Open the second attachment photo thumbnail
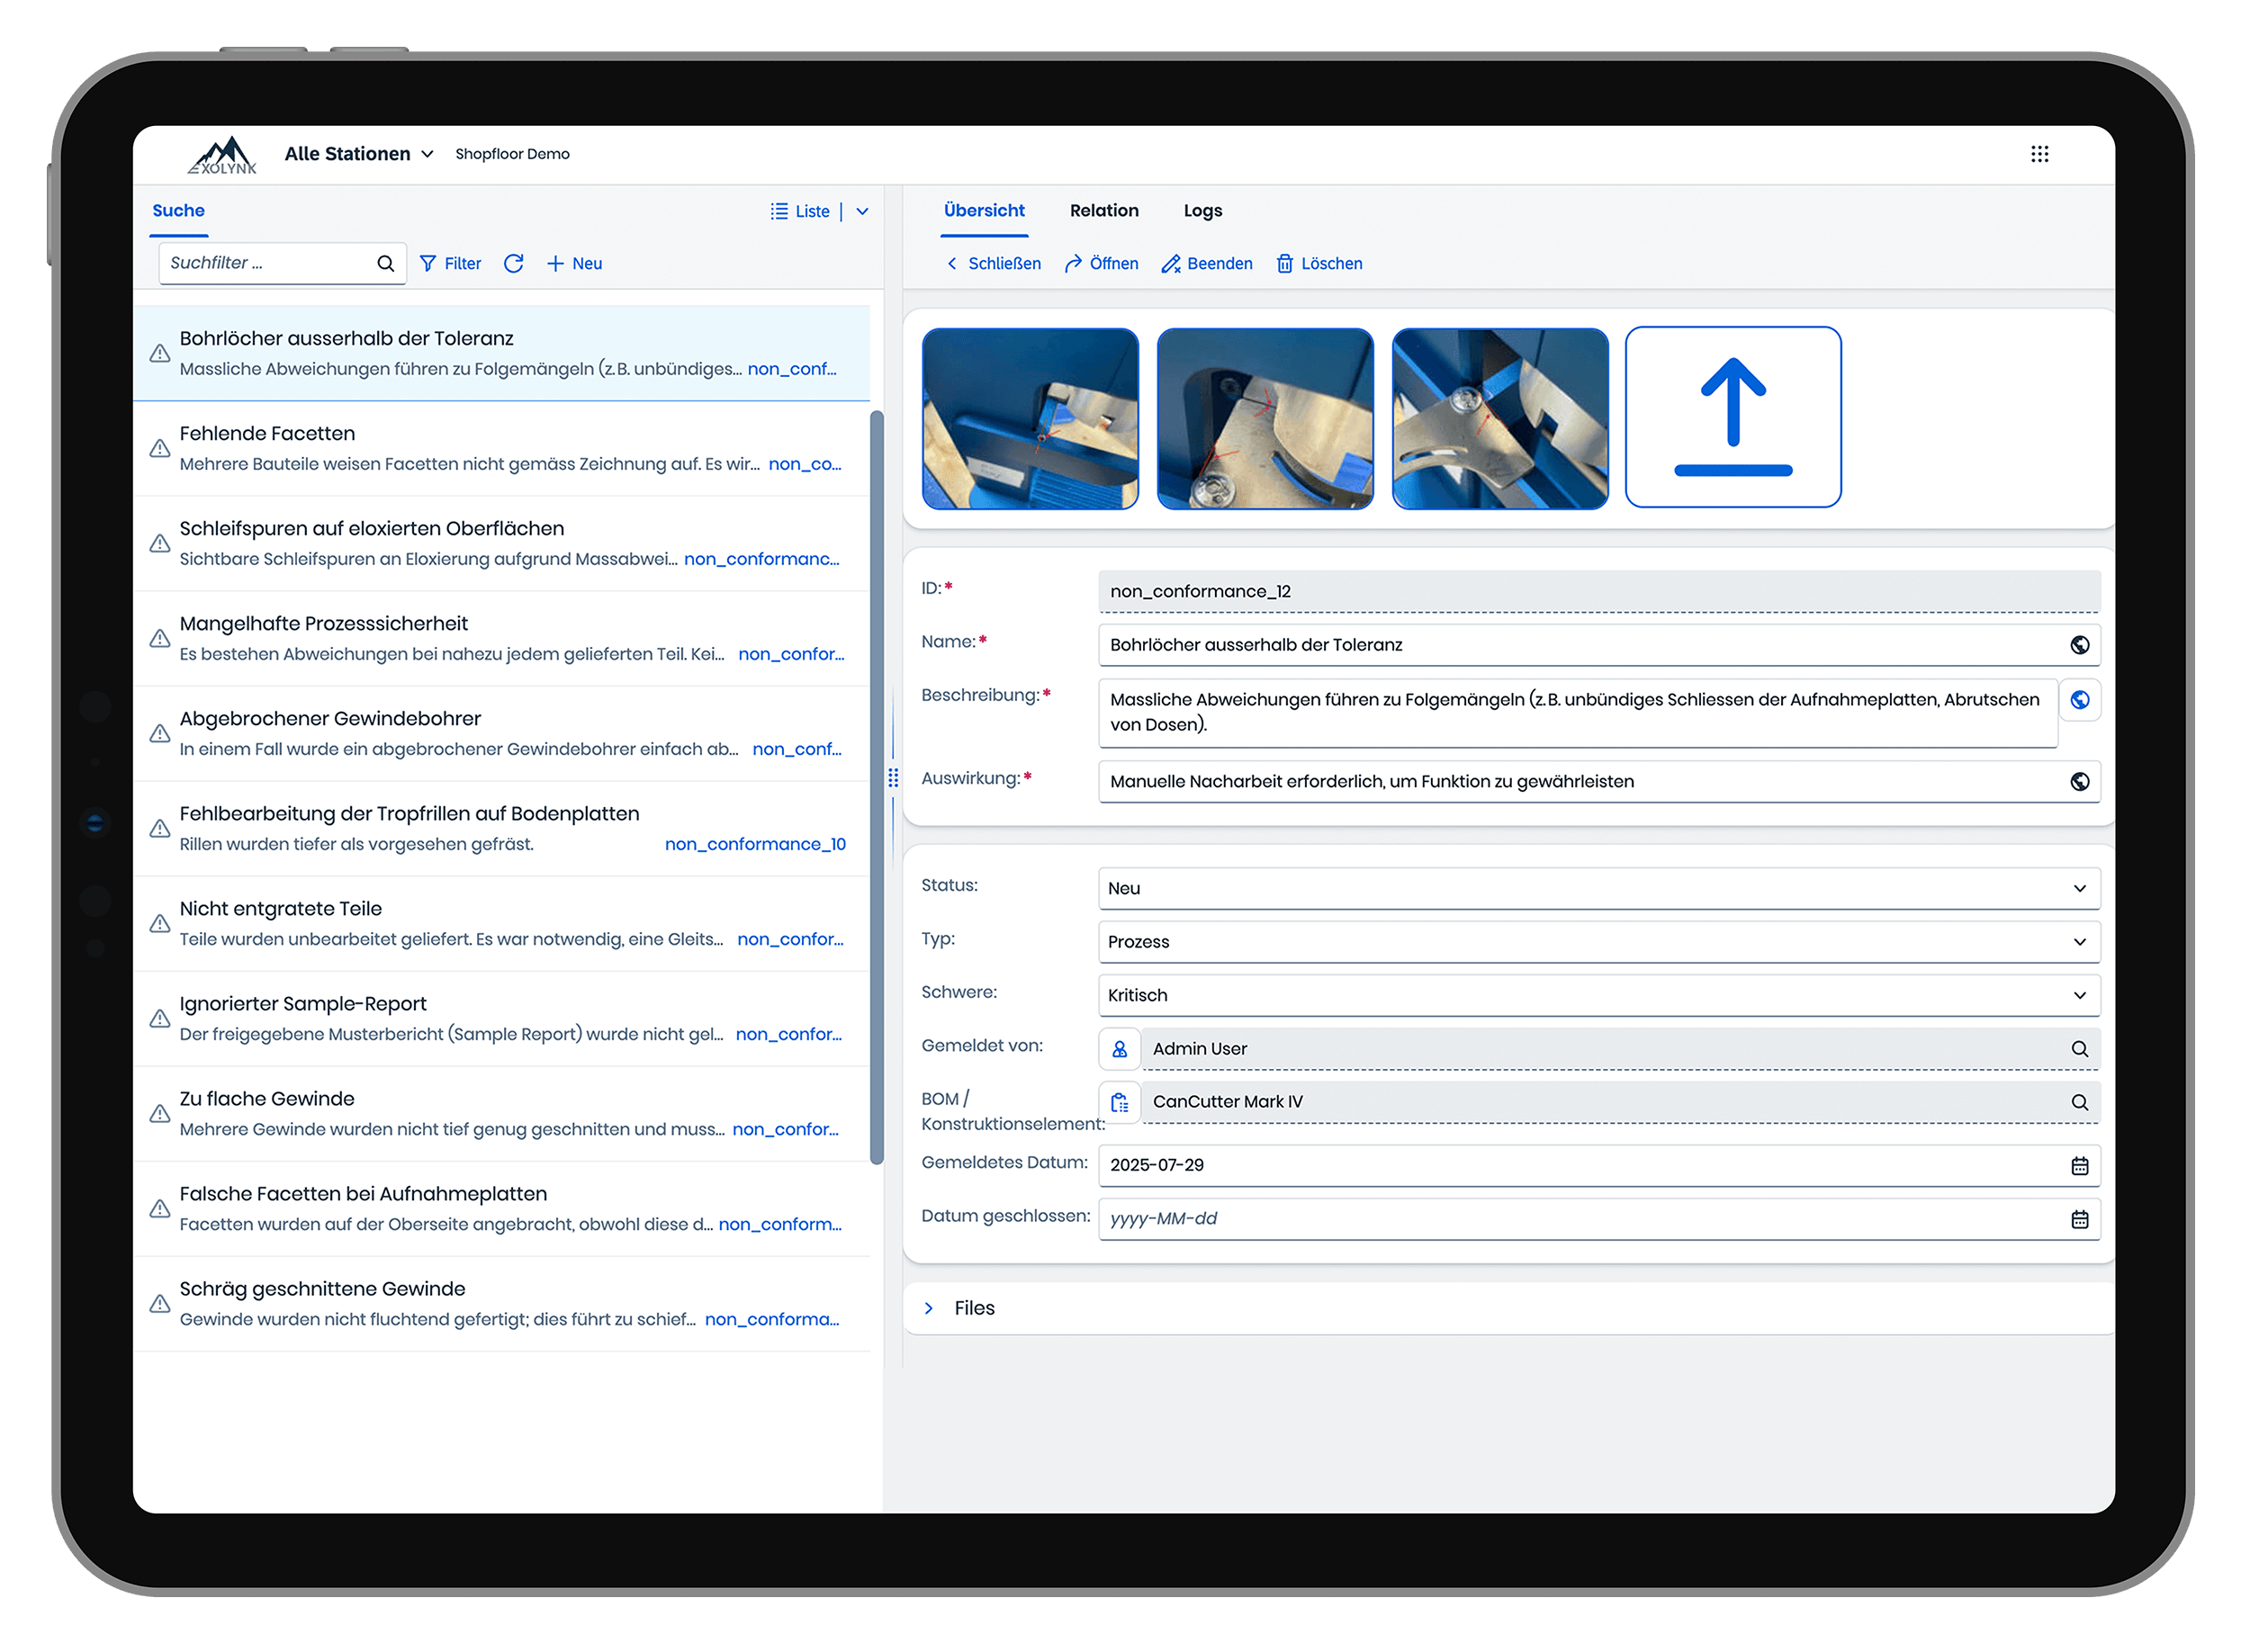Screen dimensions: 2250x1652 click(1265, 419)
